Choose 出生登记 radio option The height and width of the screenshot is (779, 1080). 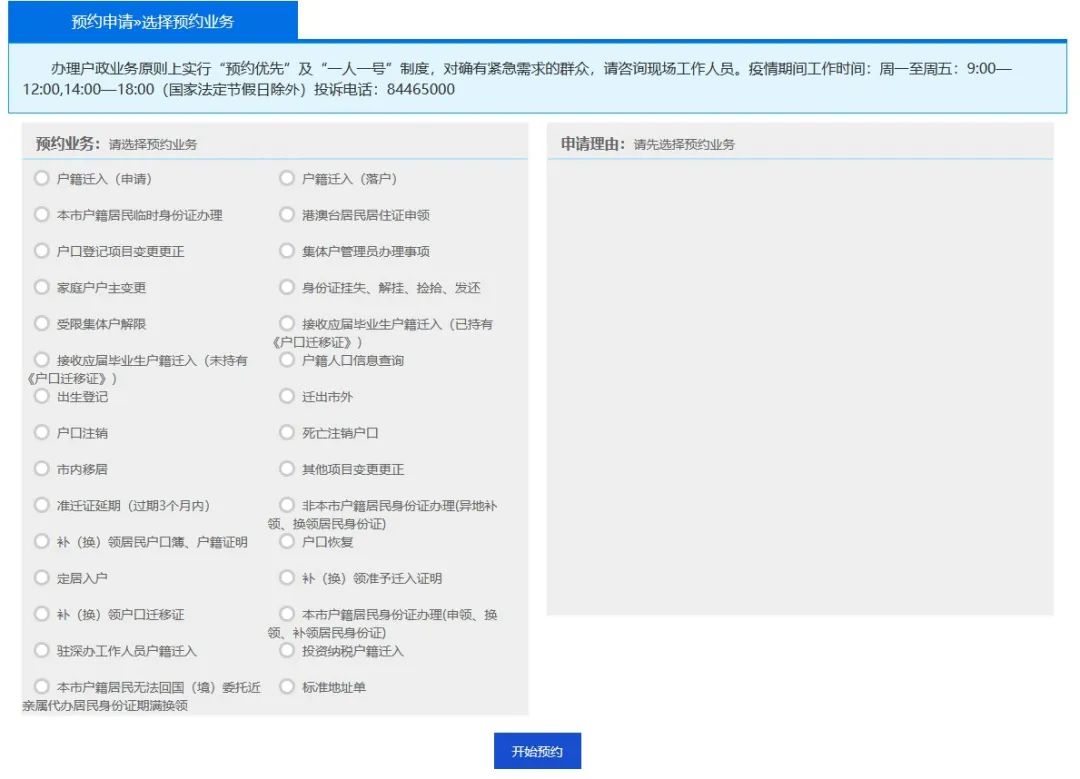(x=42, y=396)
